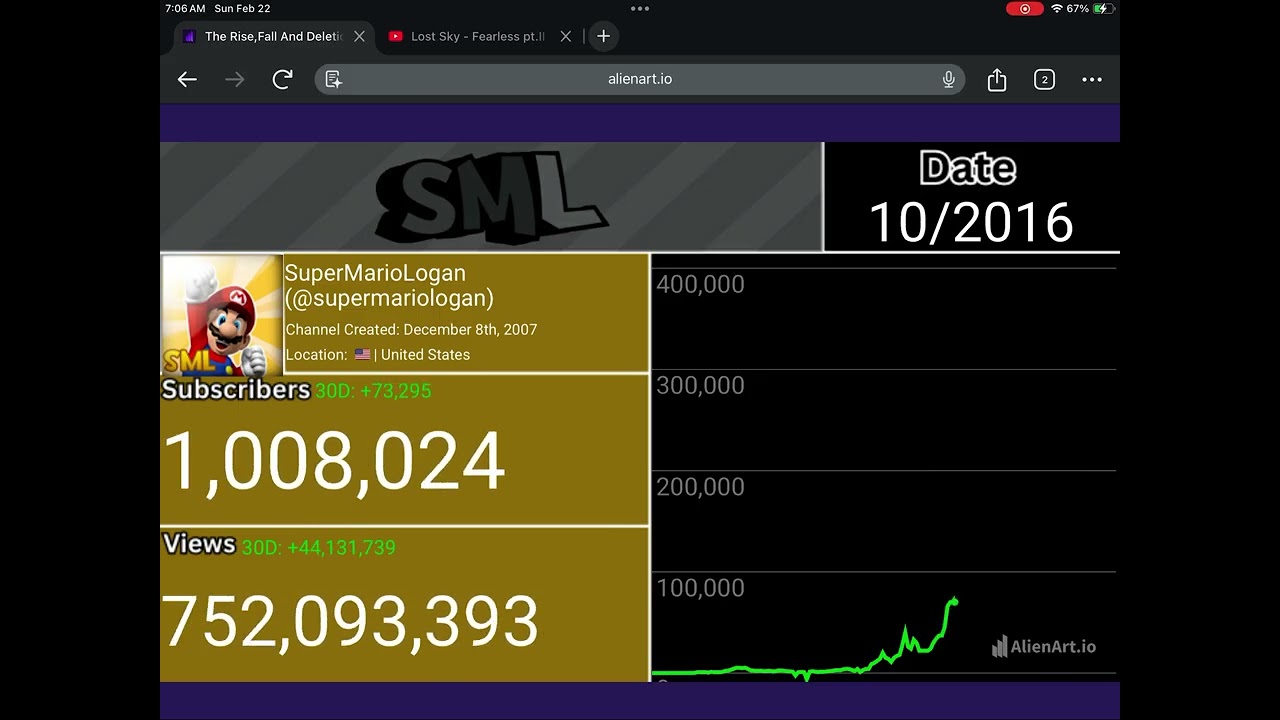
Task: Click the Channel Created December 8th, 2007 text
Action: [411, 329]
